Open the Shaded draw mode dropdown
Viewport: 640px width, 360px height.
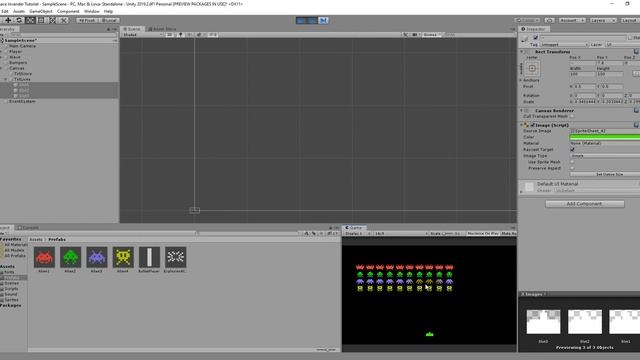click(142, 35)
